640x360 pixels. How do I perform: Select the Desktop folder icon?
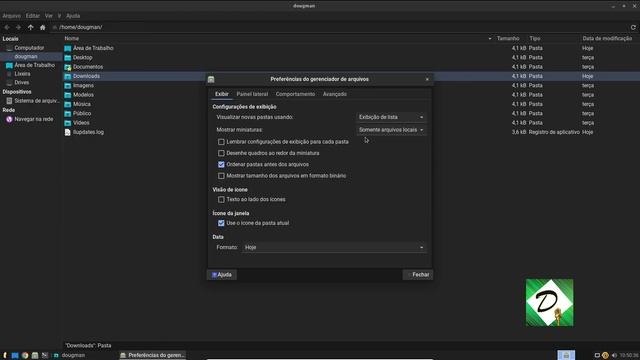coord(68,58)
